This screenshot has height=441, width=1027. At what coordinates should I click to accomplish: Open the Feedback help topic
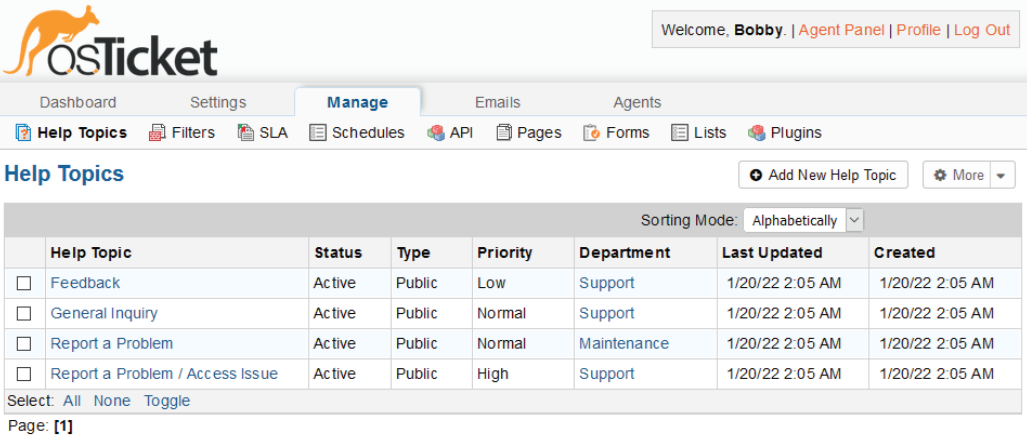85,283
